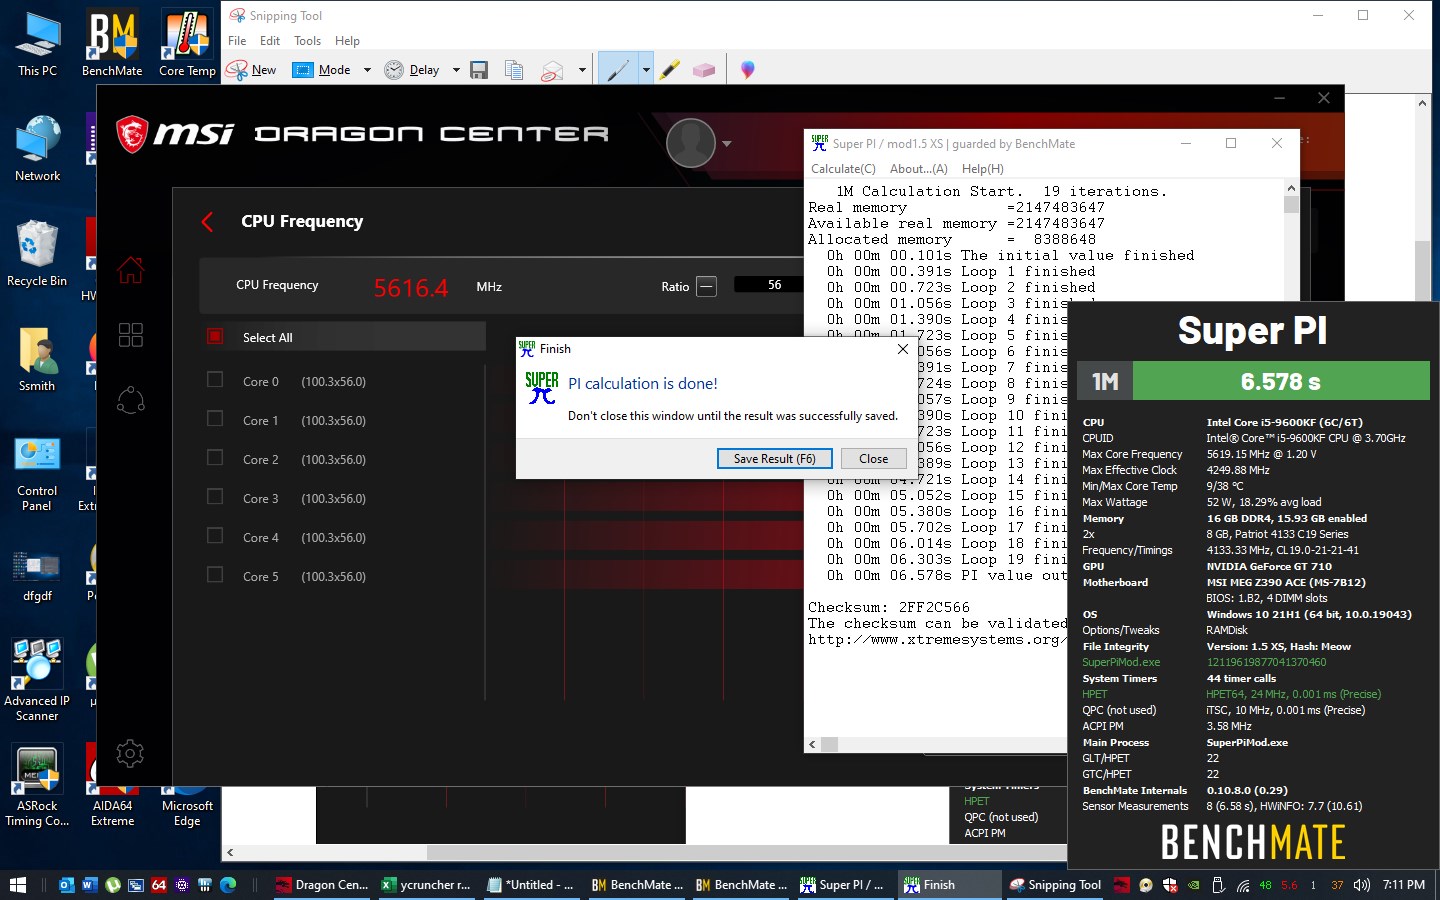This screenshot has height=900, width=1440.
Task: Open Dragon Center settings gear
Action: point(130,753)
